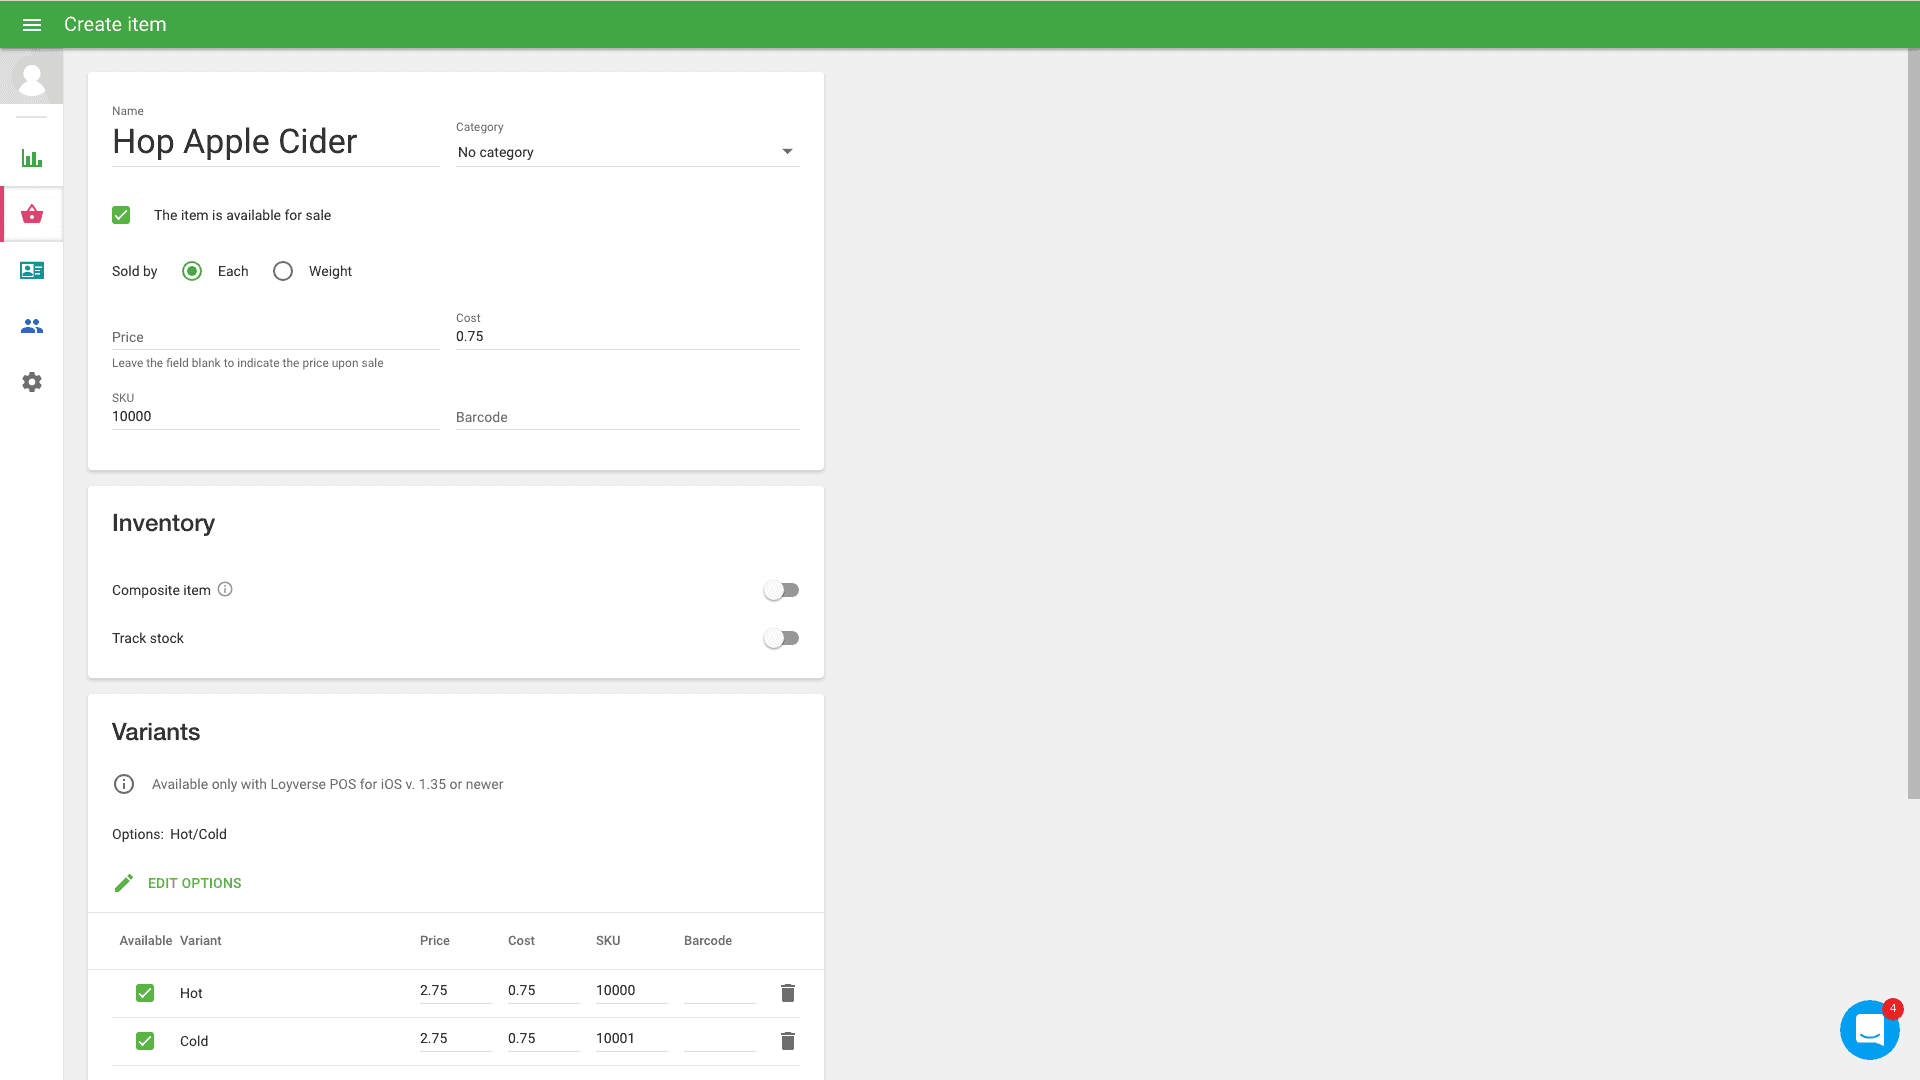Edit Cold variant cost 0.75
The image size is (1920, 1080).
coord(544,1038)
